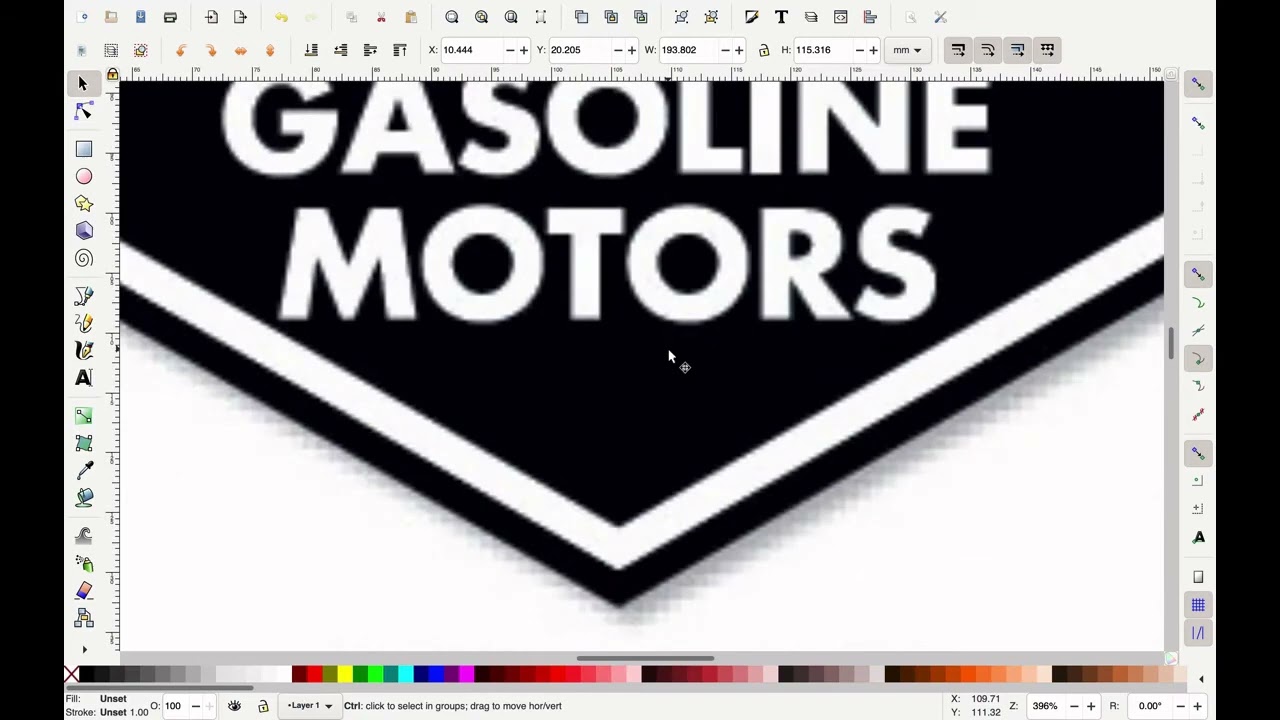Select the Spray tool
This screenshot has width=1280, height=720.
[83, 563]
